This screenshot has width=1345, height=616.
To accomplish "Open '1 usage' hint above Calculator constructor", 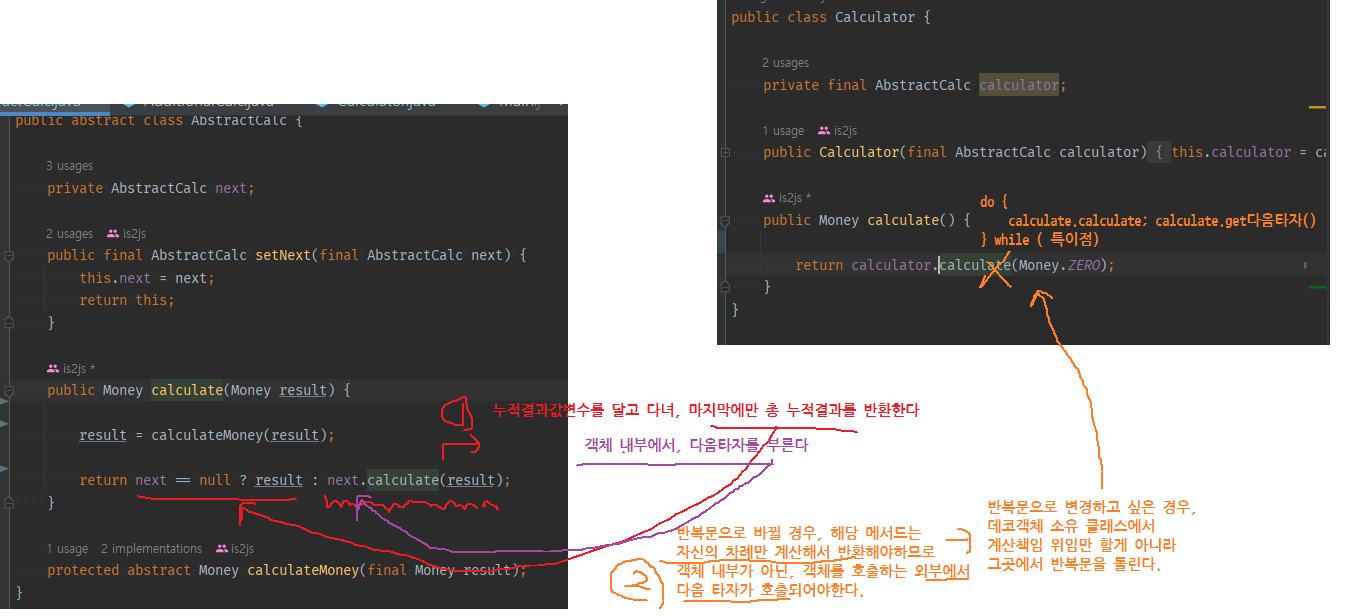I will coord(782,131).
